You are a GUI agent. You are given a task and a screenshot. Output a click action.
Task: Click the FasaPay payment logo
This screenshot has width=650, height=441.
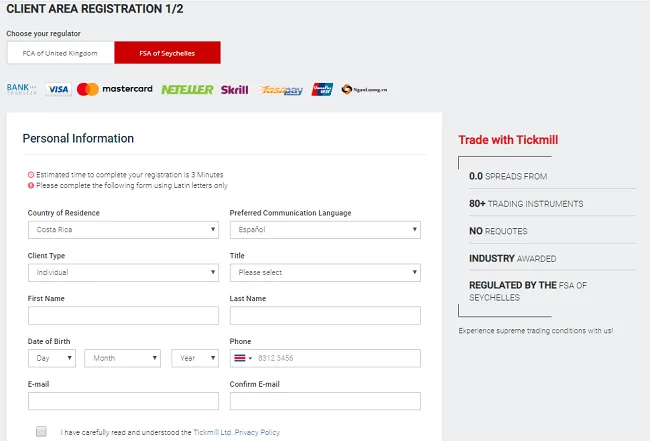(x=281, y=90)
